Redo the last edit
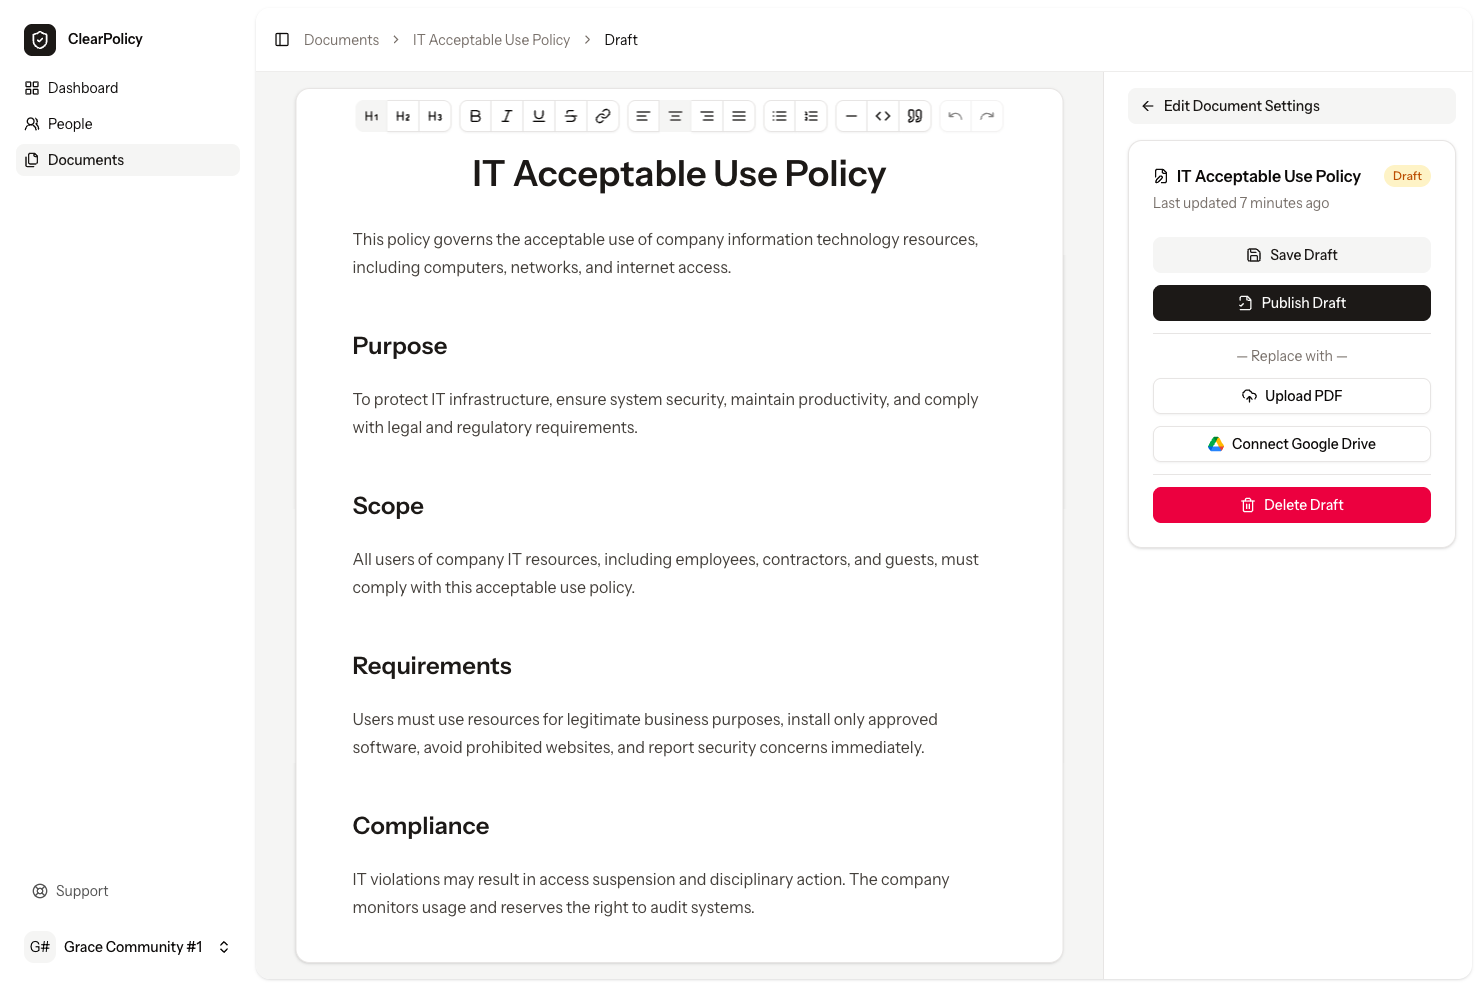 coord(987,115)
